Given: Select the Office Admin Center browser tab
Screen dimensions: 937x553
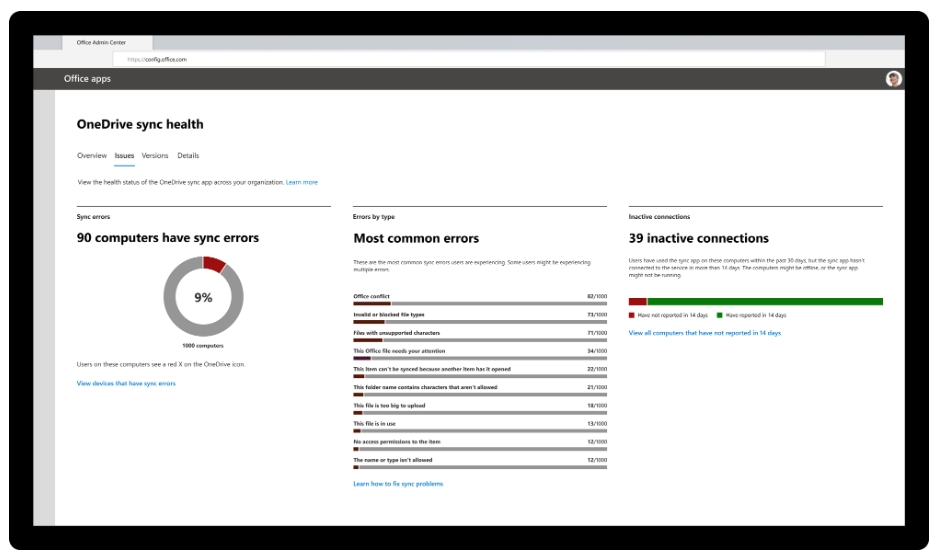Looking at the screenshot, I should point(108,43).
